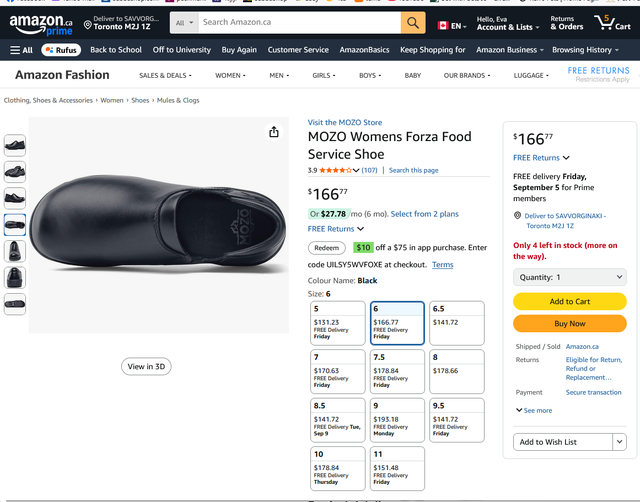Click Add to Wish List button
This screenshot has width=640, height=502.
[x=563, y=442]
